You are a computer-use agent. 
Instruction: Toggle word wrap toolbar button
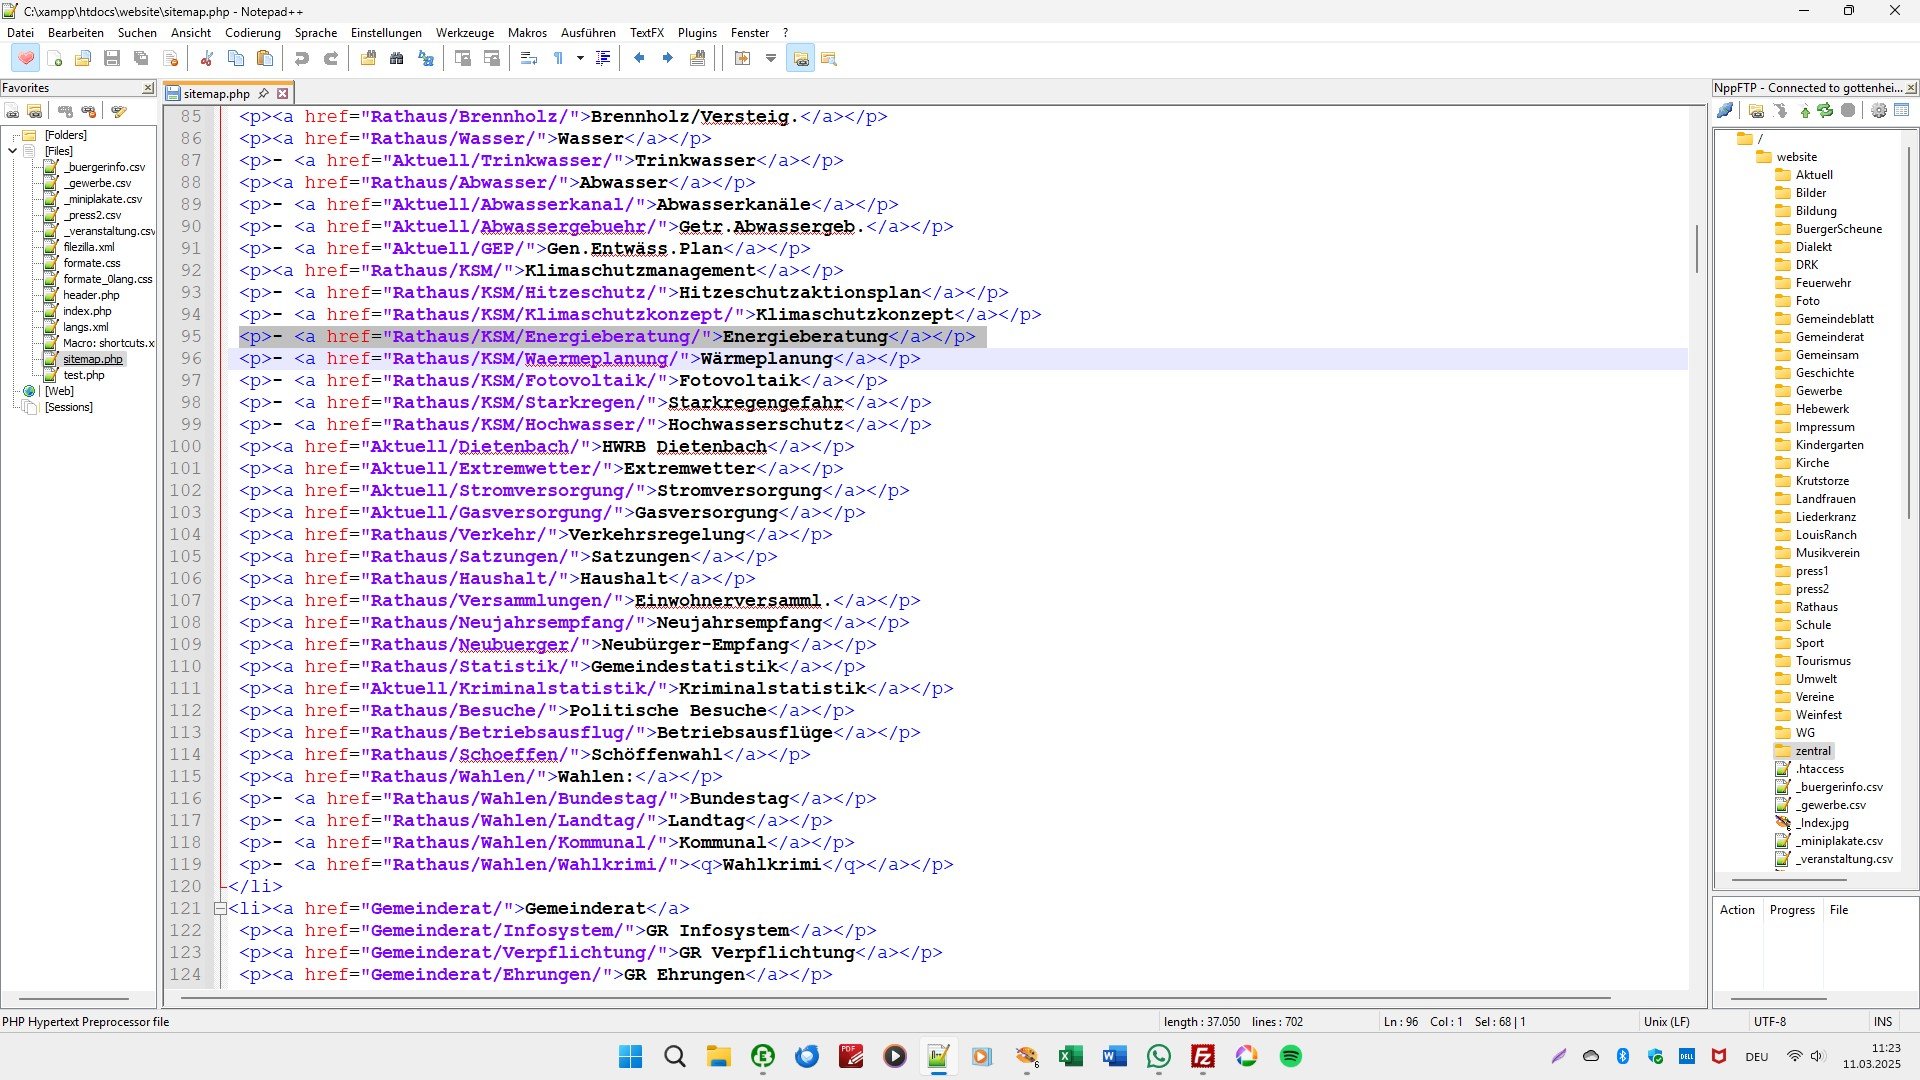click(x=530, y=58)
